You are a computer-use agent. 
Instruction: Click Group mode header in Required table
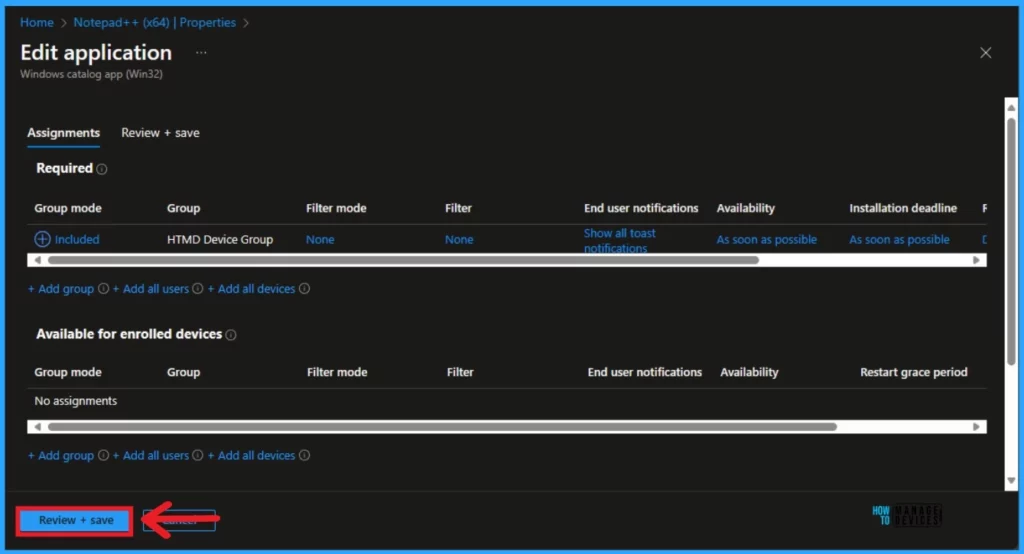click(68, 208)
